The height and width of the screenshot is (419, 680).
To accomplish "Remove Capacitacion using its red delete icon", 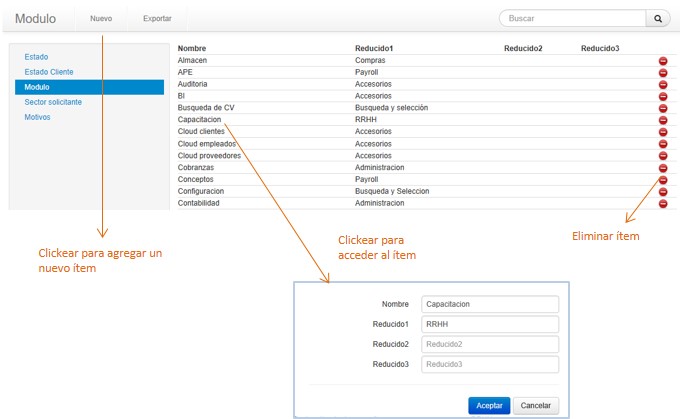I will tap(662, 120).
